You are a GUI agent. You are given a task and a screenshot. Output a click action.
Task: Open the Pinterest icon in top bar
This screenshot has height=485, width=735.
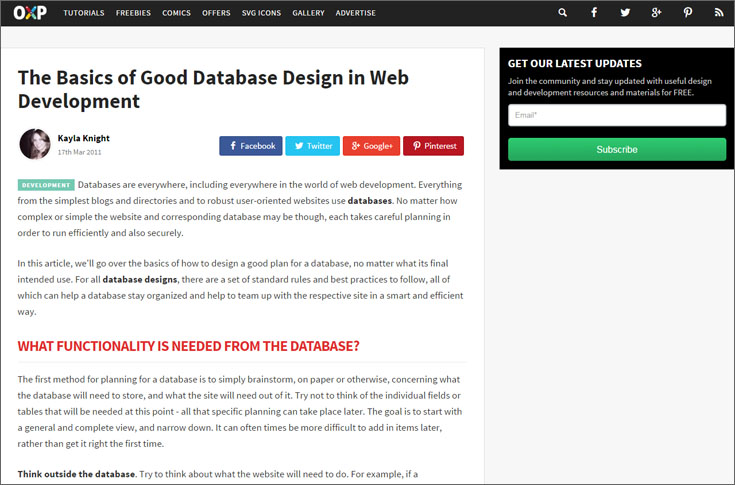(x=688, y=13)
